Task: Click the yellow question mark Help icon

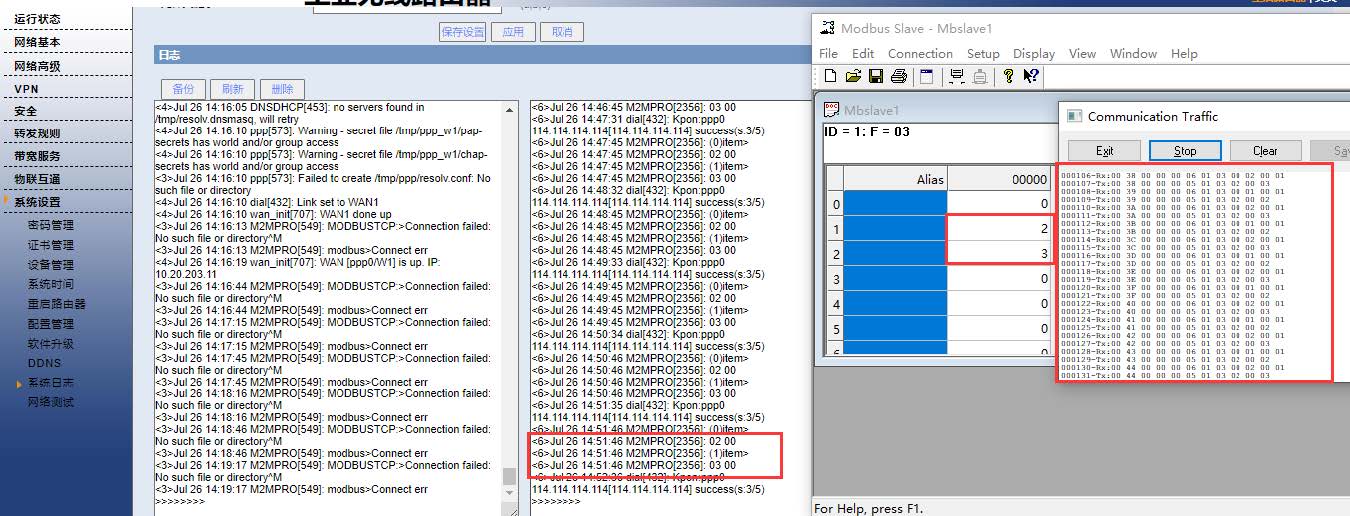Action: (x=1008, y=77)
